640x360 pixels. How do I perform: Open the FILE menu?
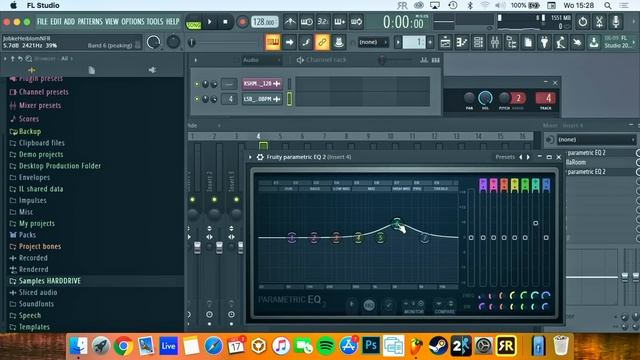[x=42, y=22]
